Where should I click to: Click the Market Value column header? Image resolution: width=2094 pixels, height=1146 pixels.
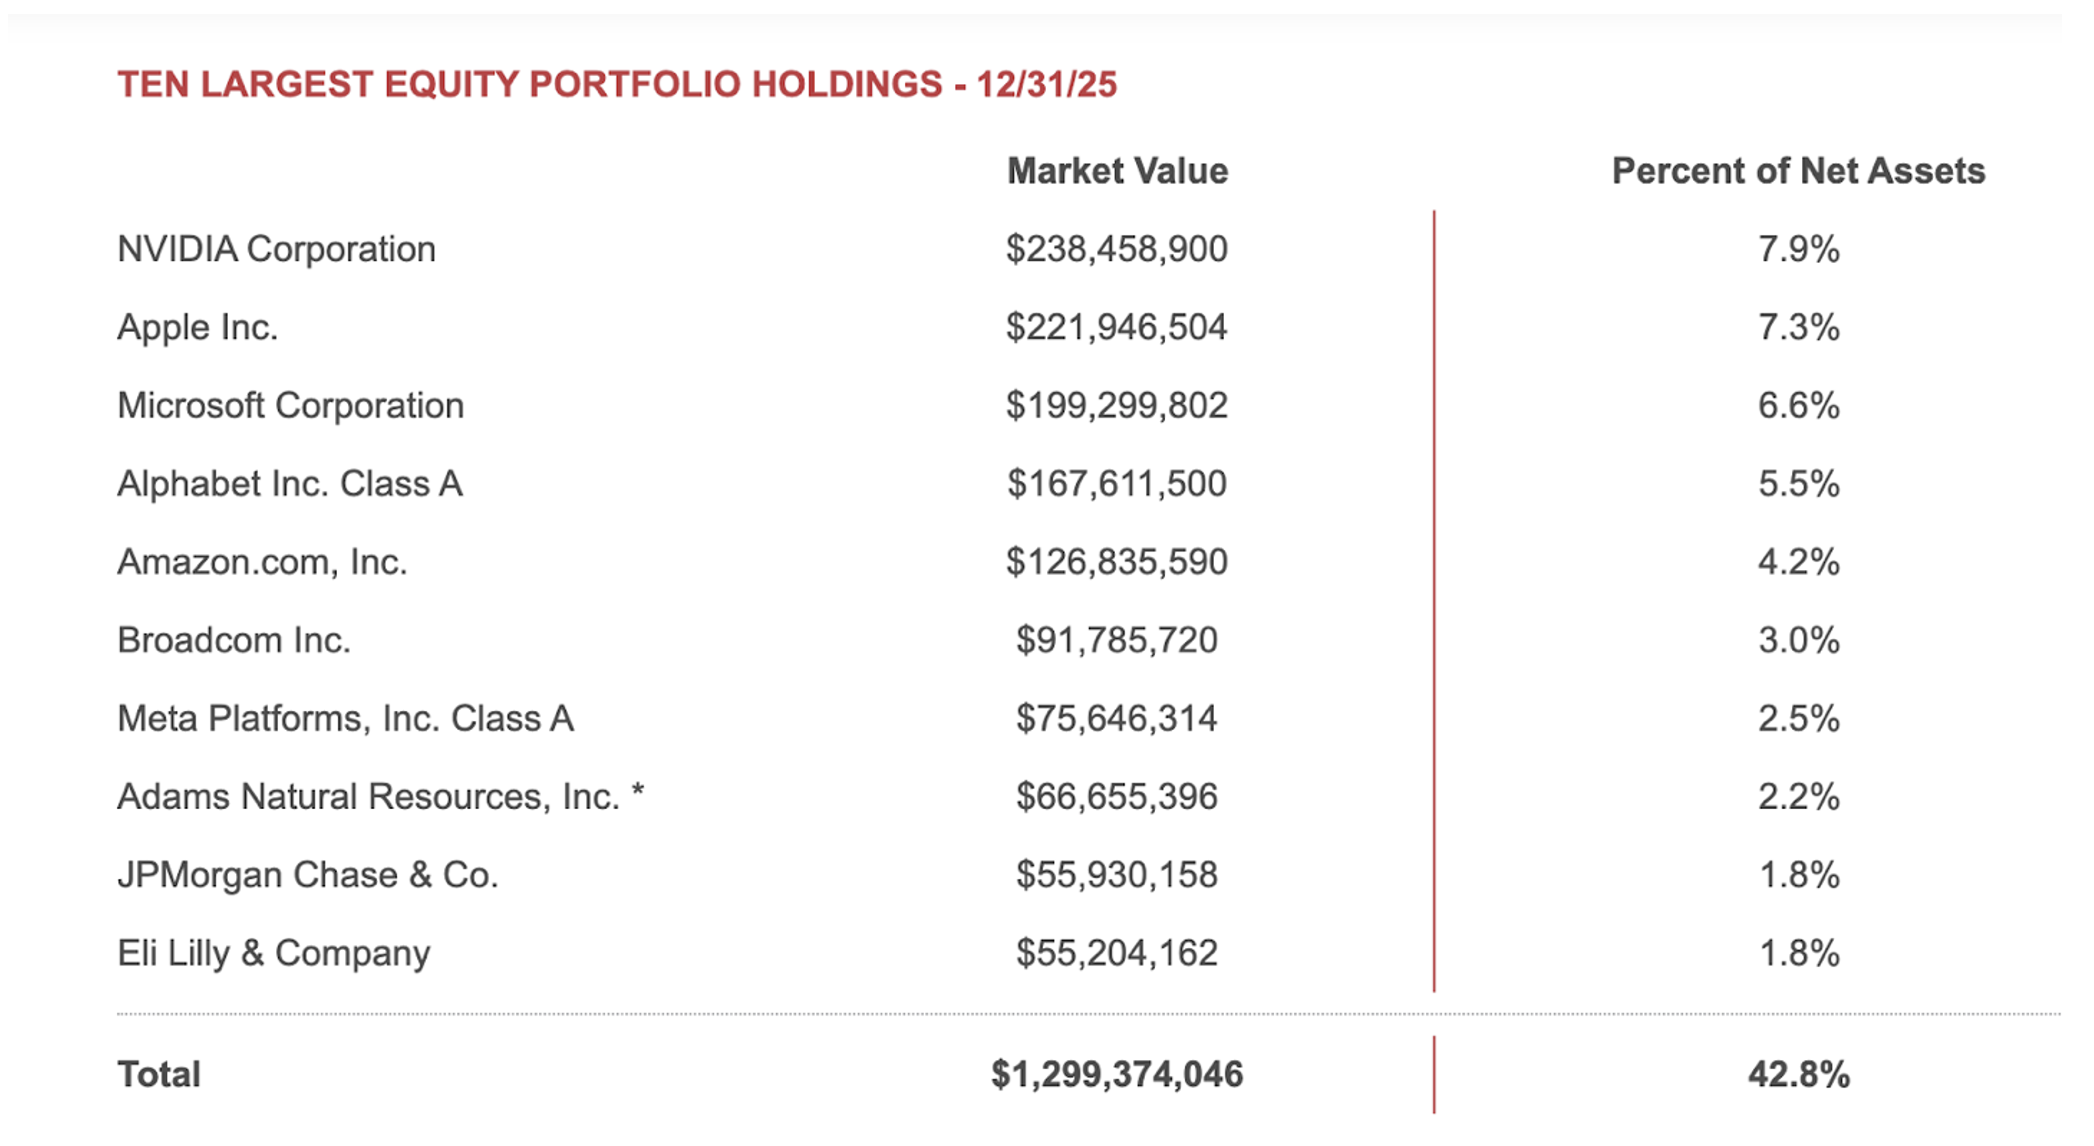[1116, 171]
